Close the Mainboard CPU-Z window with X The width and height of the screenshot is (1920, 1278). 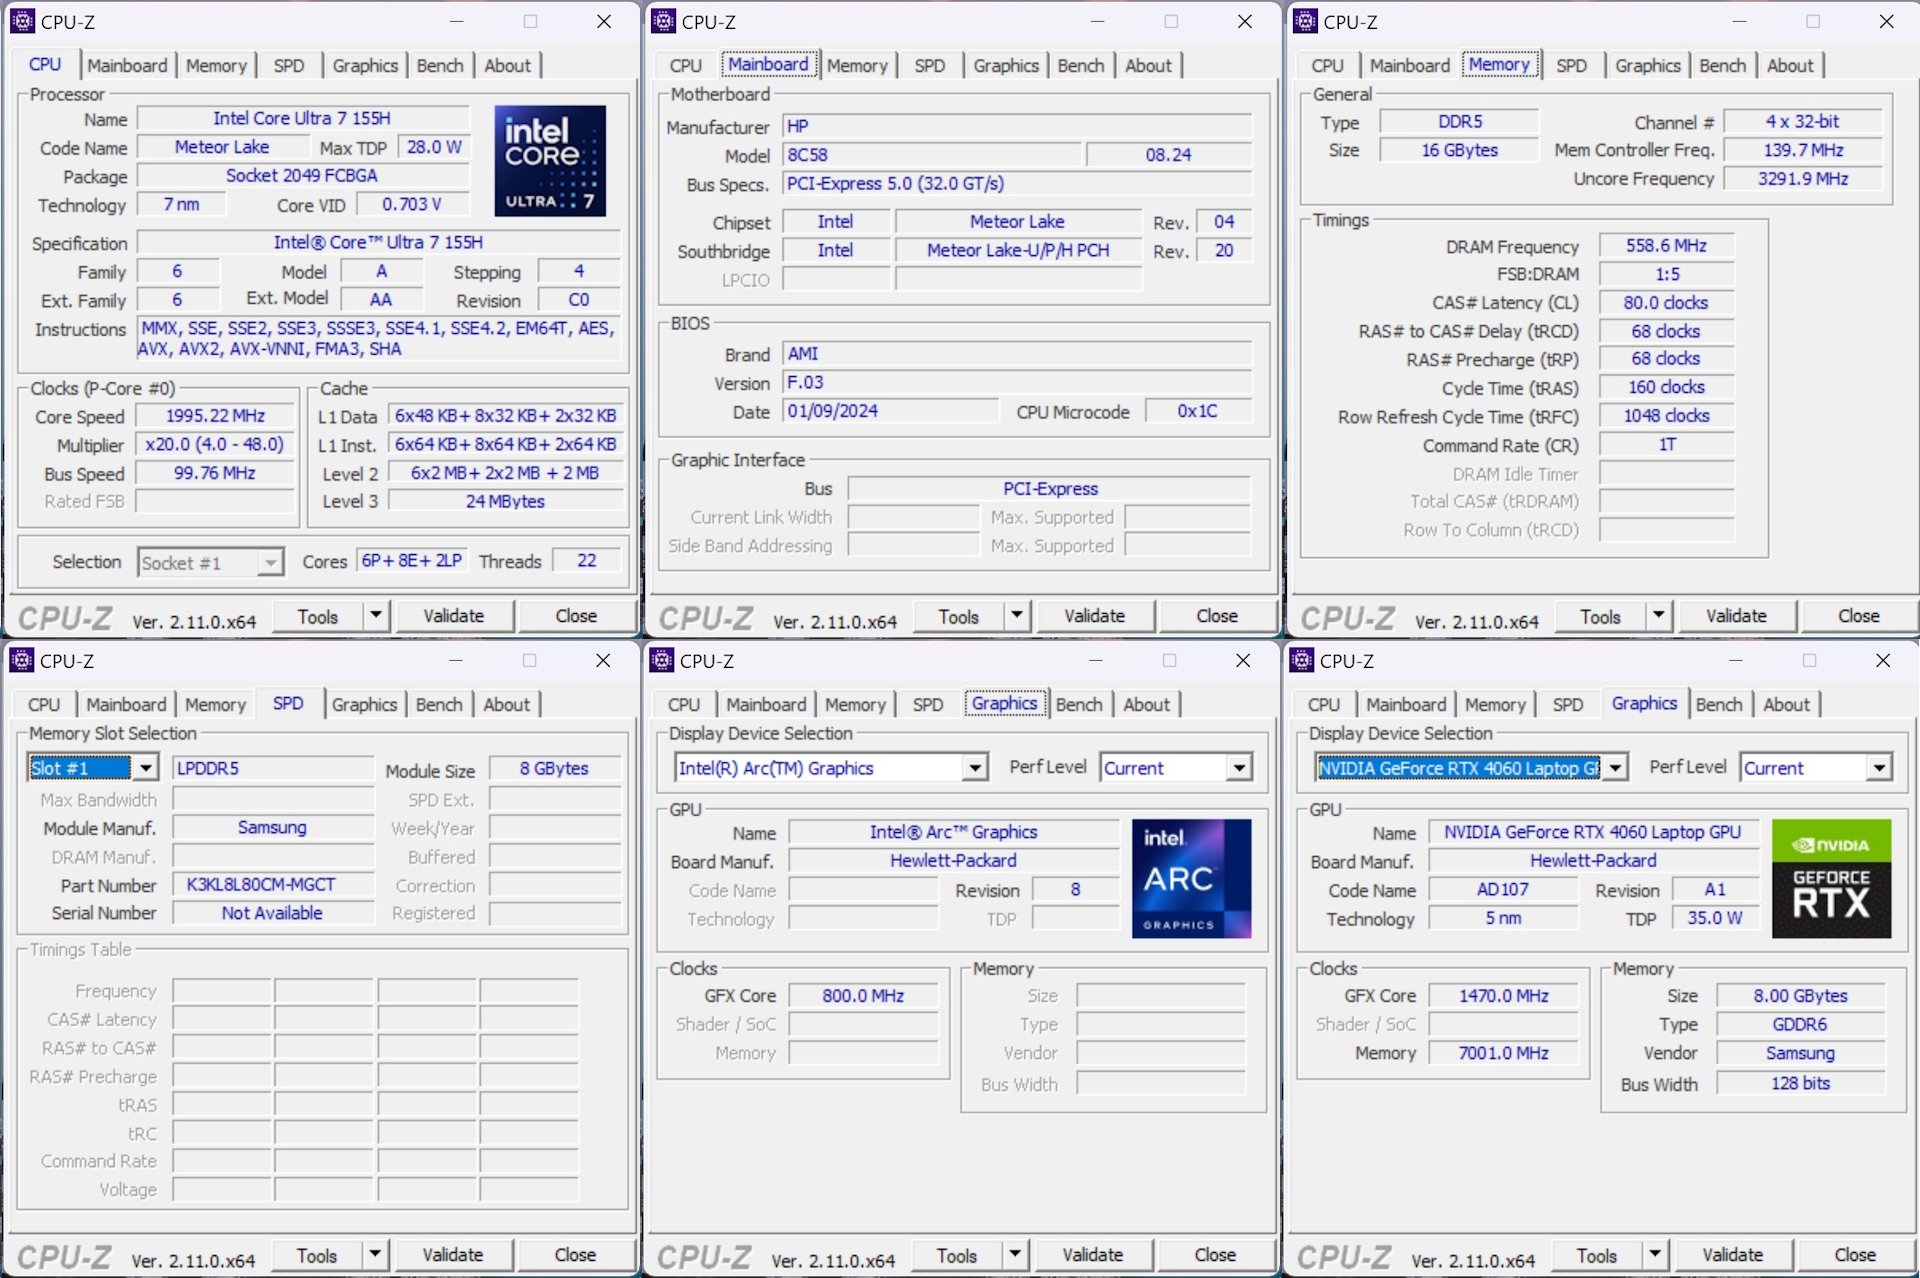(x=1244, y=21)
